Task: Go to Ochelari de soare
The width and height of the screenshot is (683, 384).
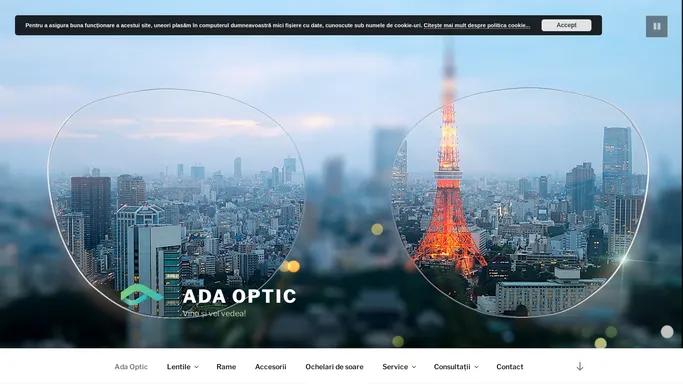Action: tap(334, 367)
